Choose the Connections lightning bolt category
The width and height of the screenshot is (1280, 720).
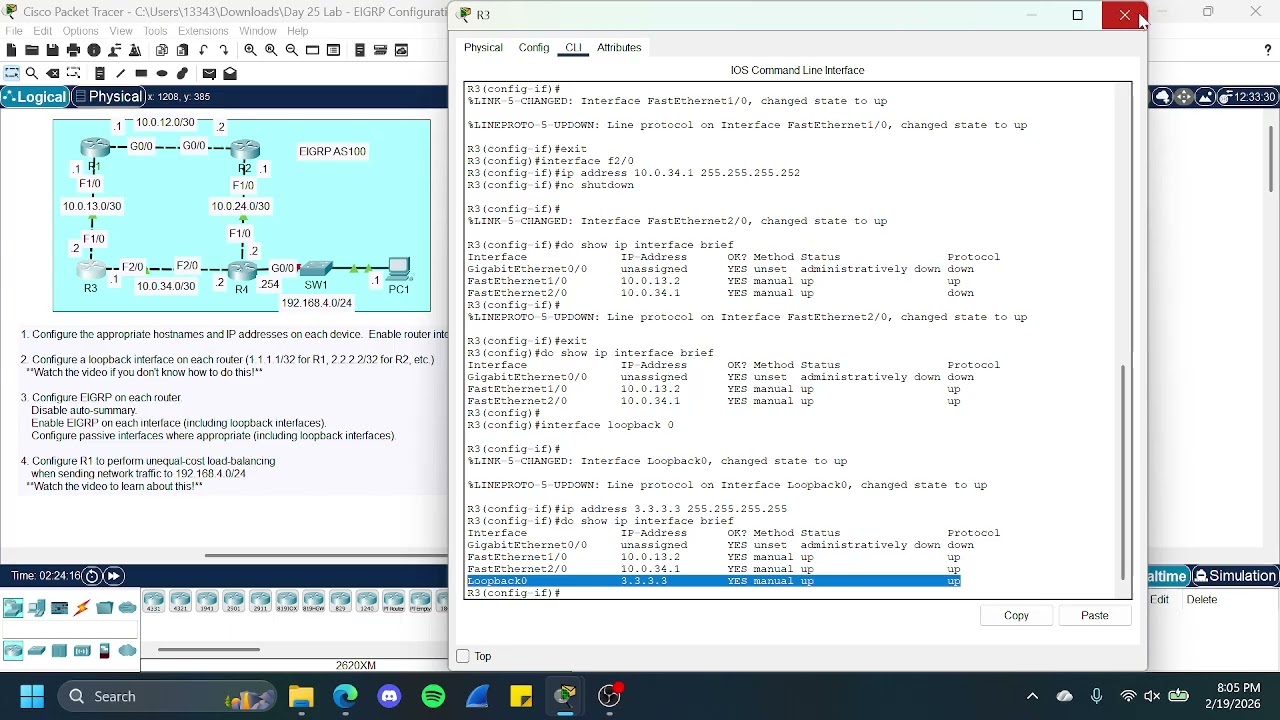[x=82, y=607]
